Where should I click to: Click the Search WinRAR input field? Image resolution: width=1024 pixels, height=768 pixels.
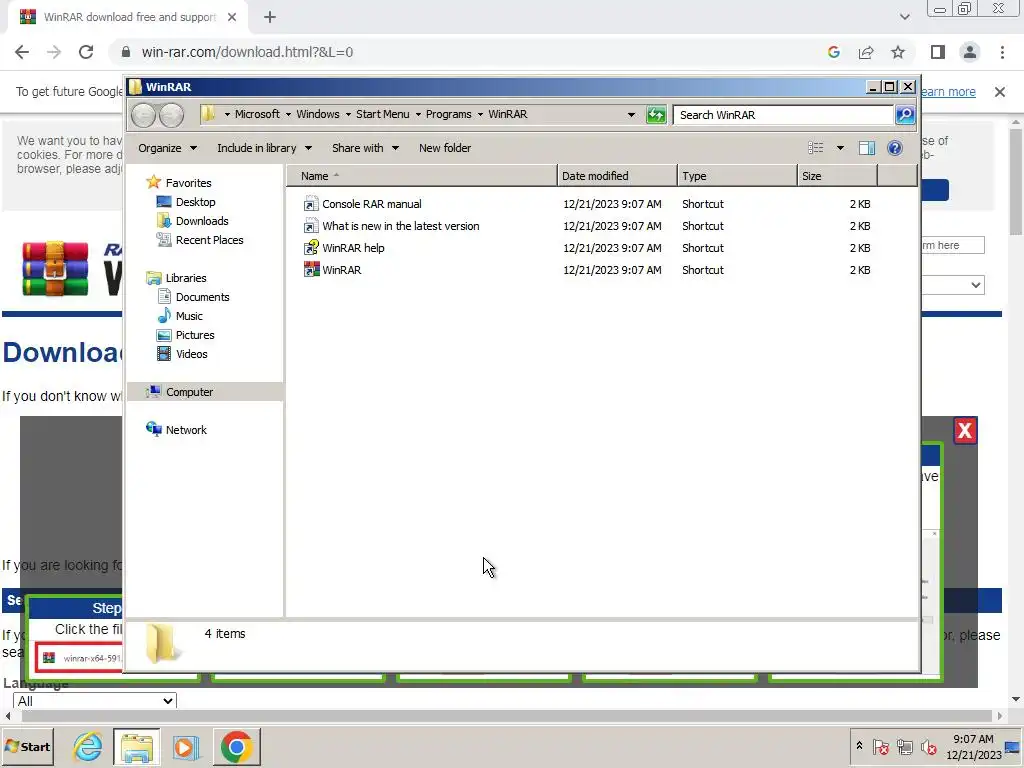click(783, 115)
